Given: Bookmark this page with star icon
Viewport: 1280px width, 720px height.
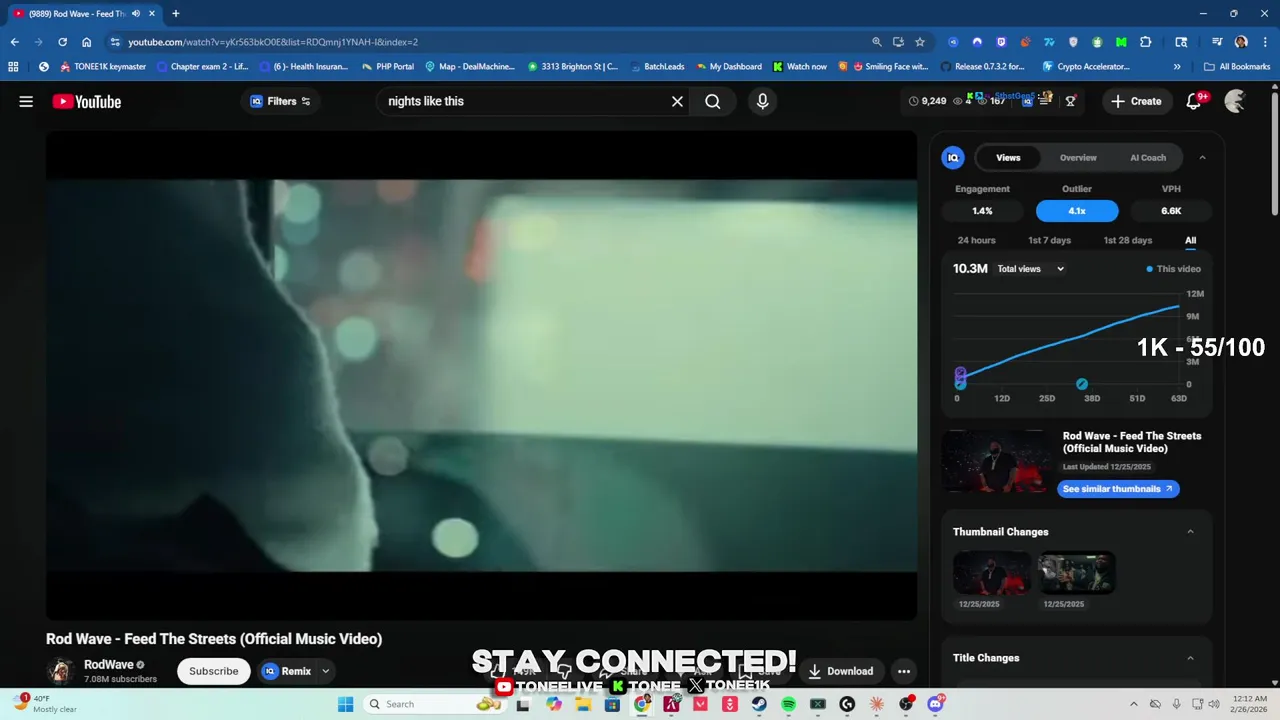Looking at the screenshot, I should (x=920, y=42).
